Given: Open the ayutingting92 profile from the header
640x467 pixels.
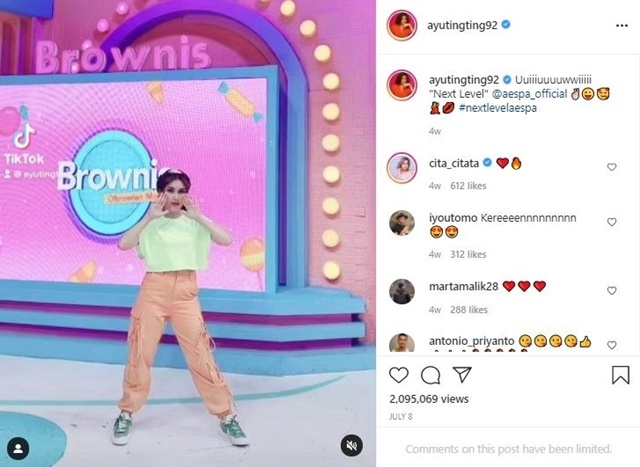Looking at the screenshot, I should (x=462, y=25).
